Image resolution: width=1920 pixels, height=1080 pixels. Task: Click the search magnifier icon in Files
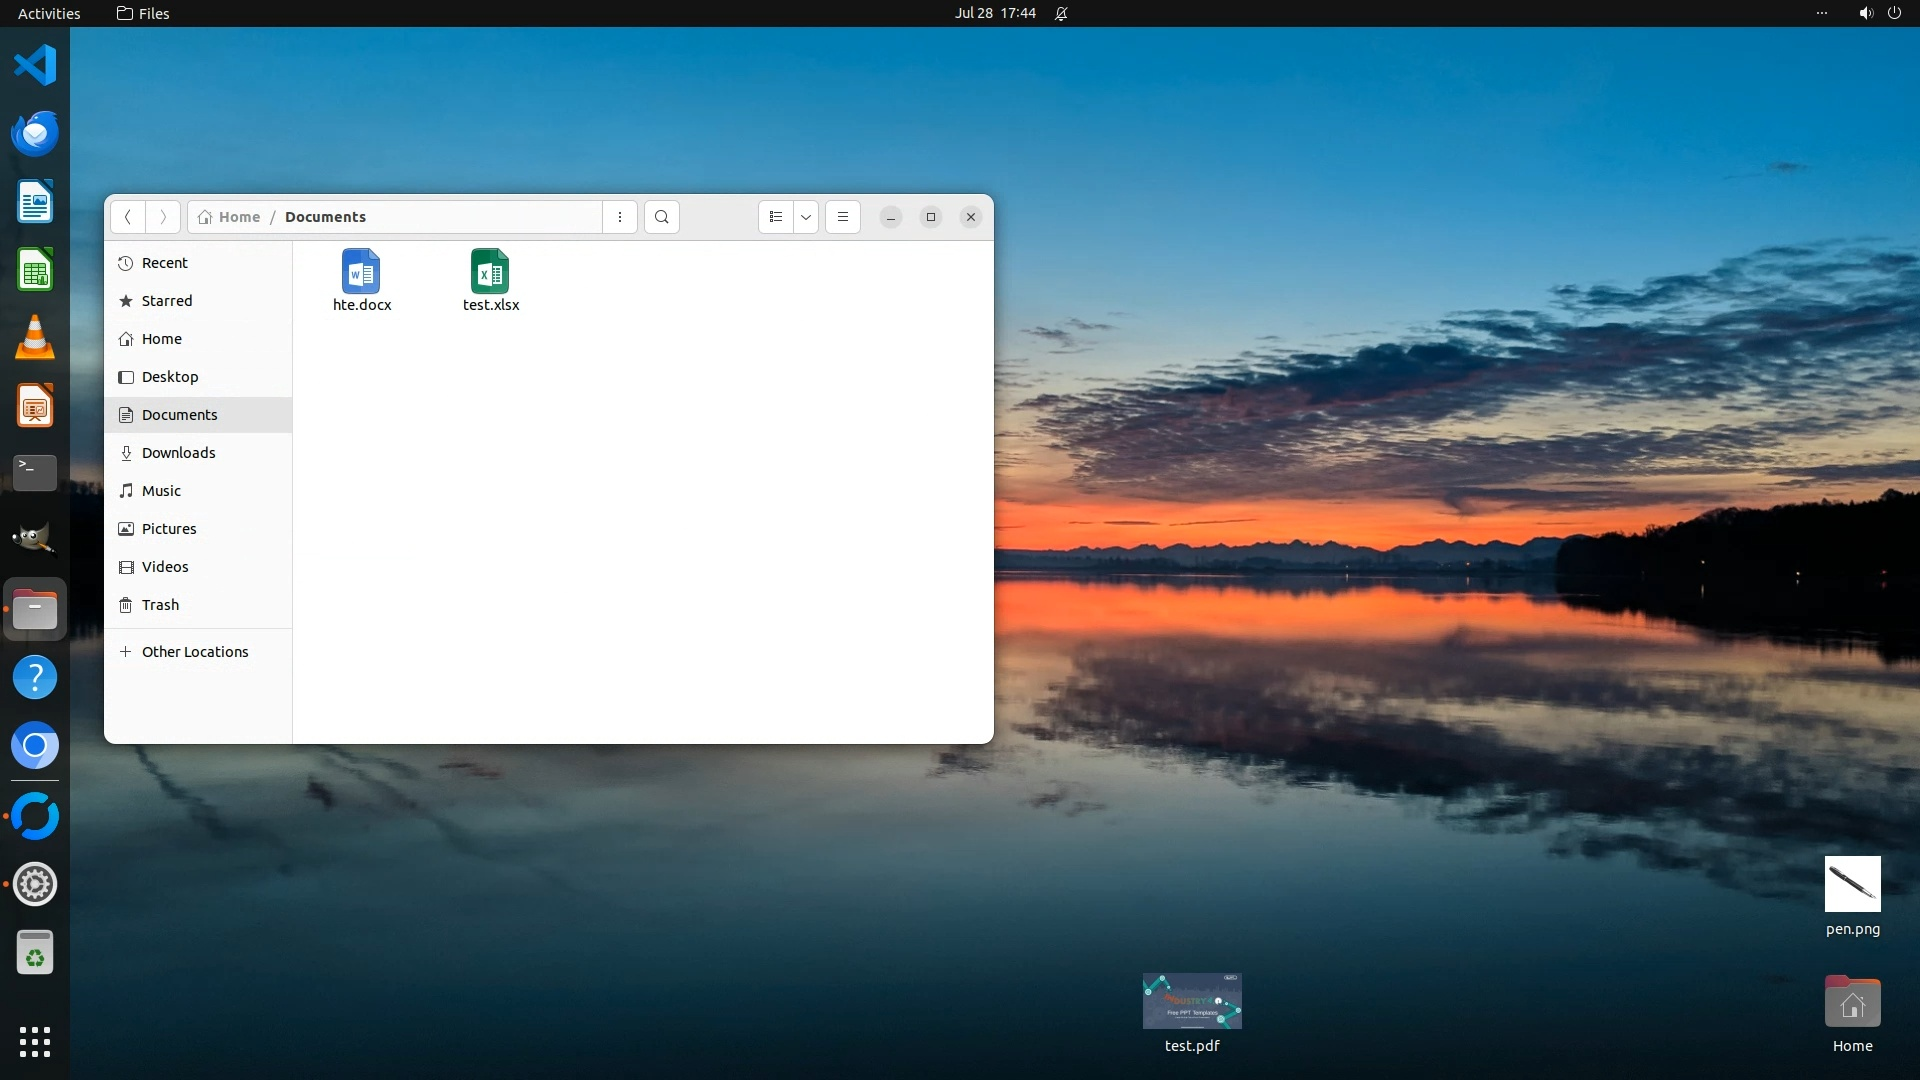(661, 217)
